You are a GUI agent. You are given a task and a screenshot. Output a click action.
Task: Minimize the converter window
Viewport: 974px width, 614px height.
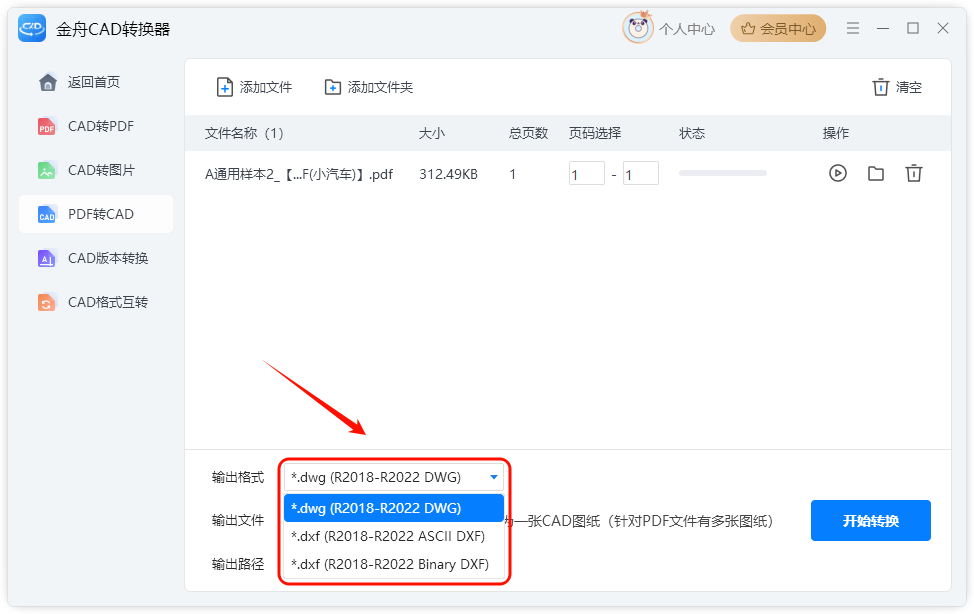pyautogui.click(x=883, y=28)
